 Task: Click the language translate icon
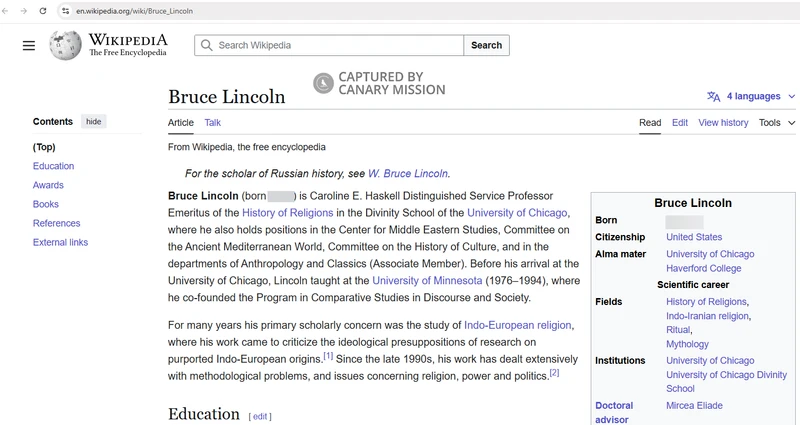714,96
